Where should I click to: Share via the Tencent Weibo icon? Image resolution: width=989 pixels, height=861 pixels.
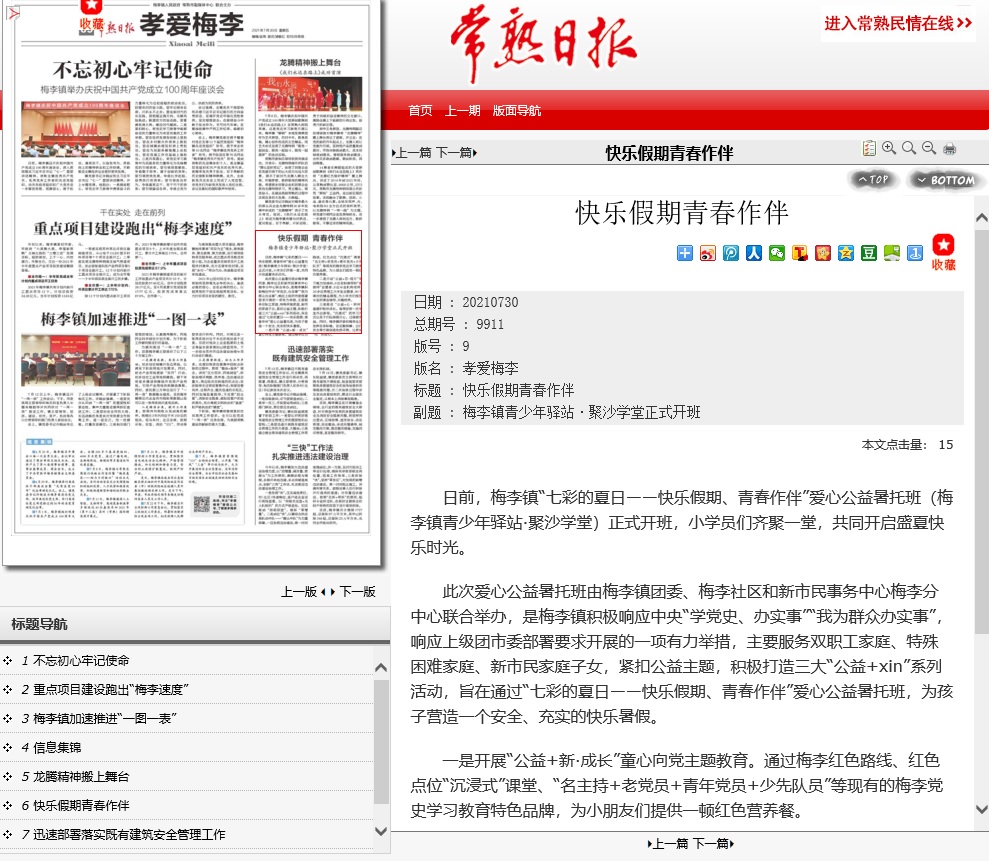pyautogui.click(x=730, y=253)
